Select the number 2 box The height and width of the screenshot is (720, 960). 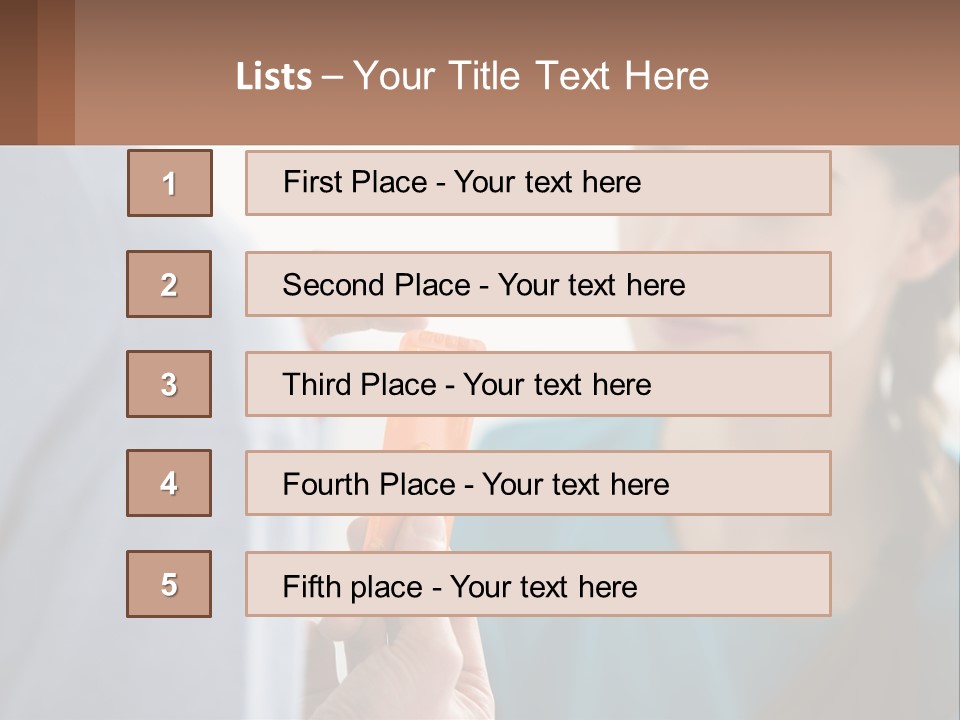[169, 284]
